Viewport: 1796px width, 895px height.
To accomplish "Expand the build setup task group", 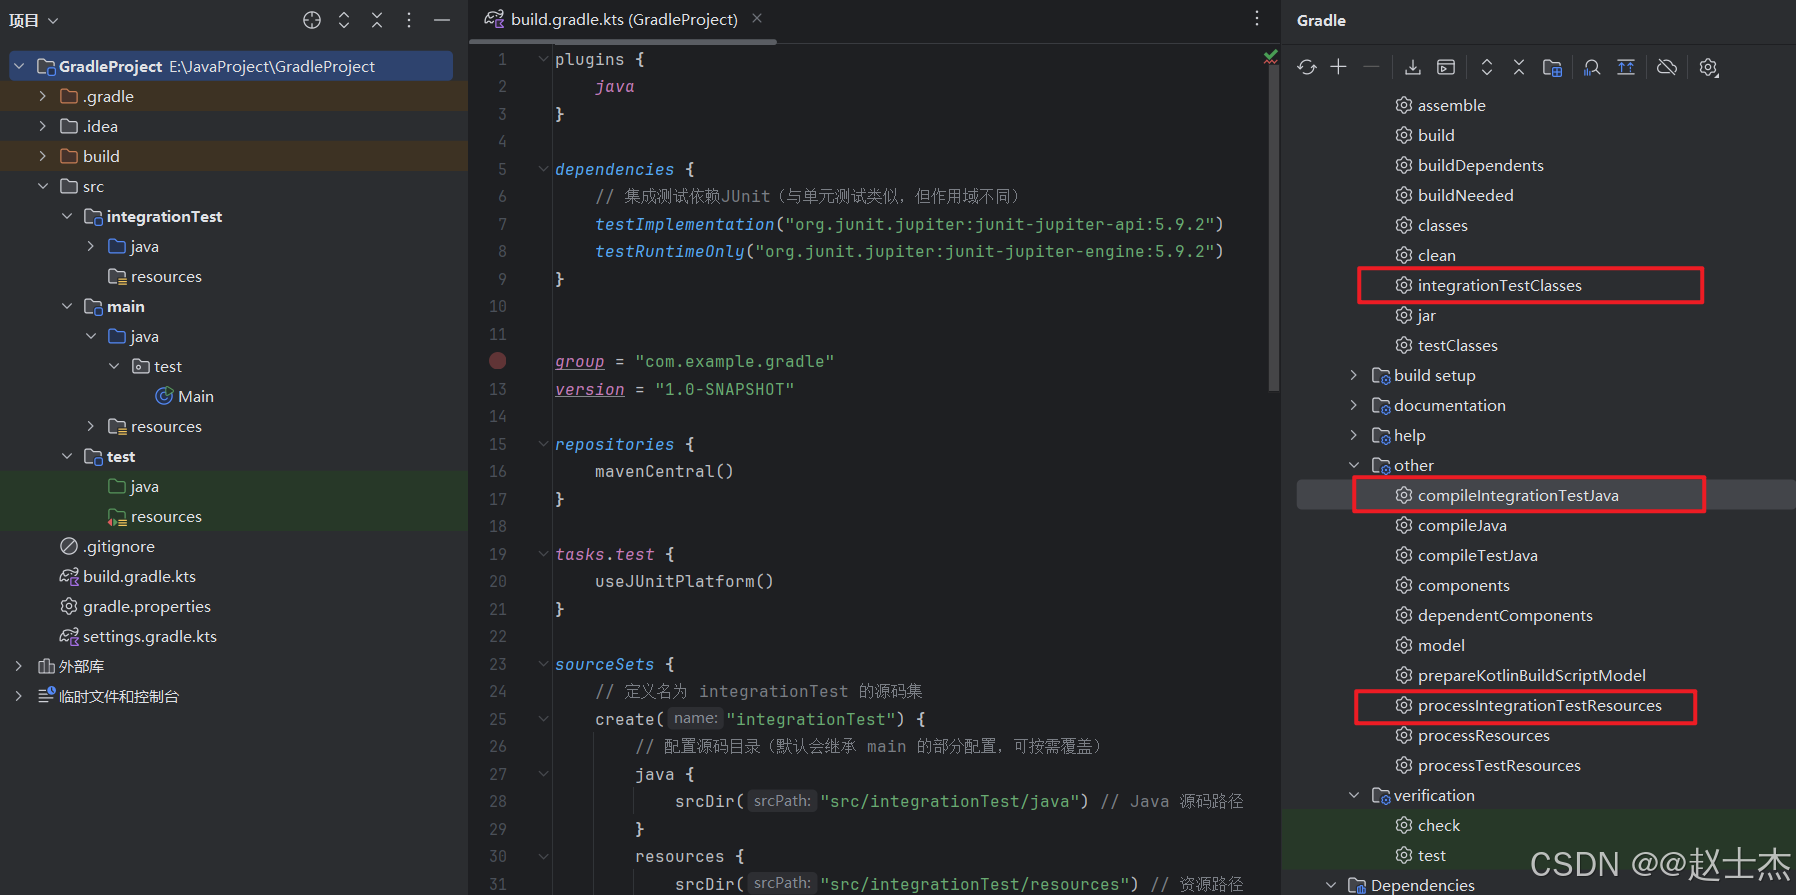I will 1354,375.
